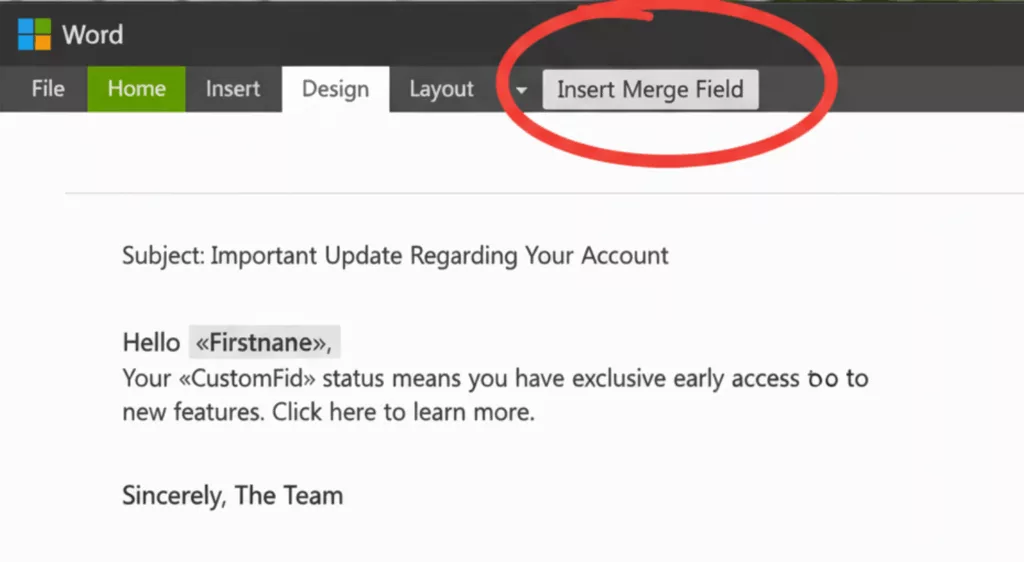The width and height of the screenshot is (1024, 562).
Task: Click the 'Word' application title text
Action: [x=93, y=35]
